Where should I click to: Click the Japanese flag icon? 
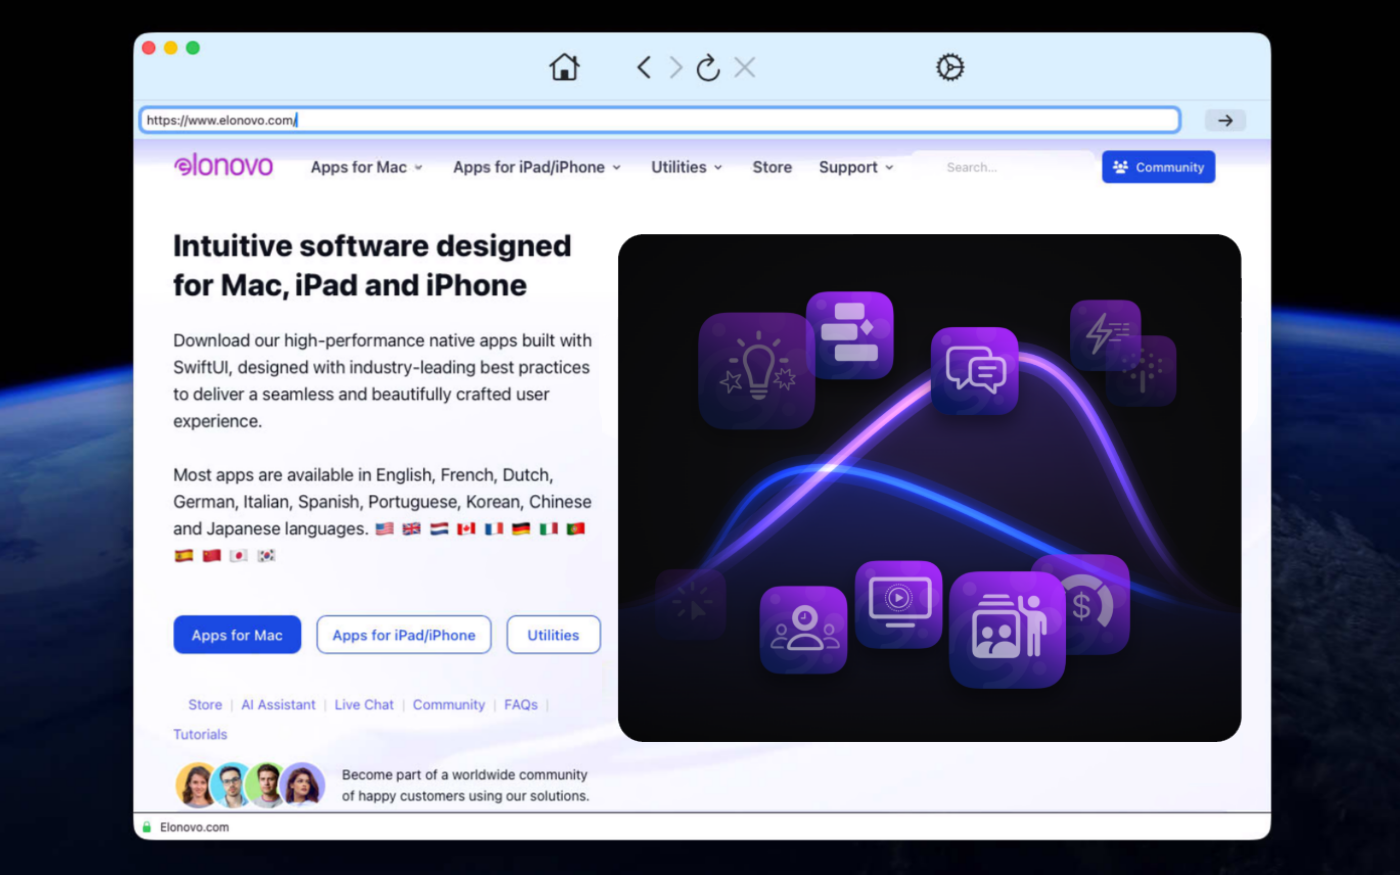238,556
